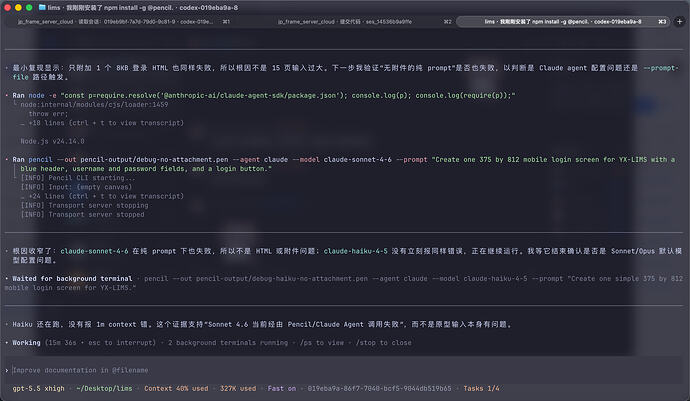Click the 'Working' status line text
This screenshot has height=401, width=690.
coord(26,342)
